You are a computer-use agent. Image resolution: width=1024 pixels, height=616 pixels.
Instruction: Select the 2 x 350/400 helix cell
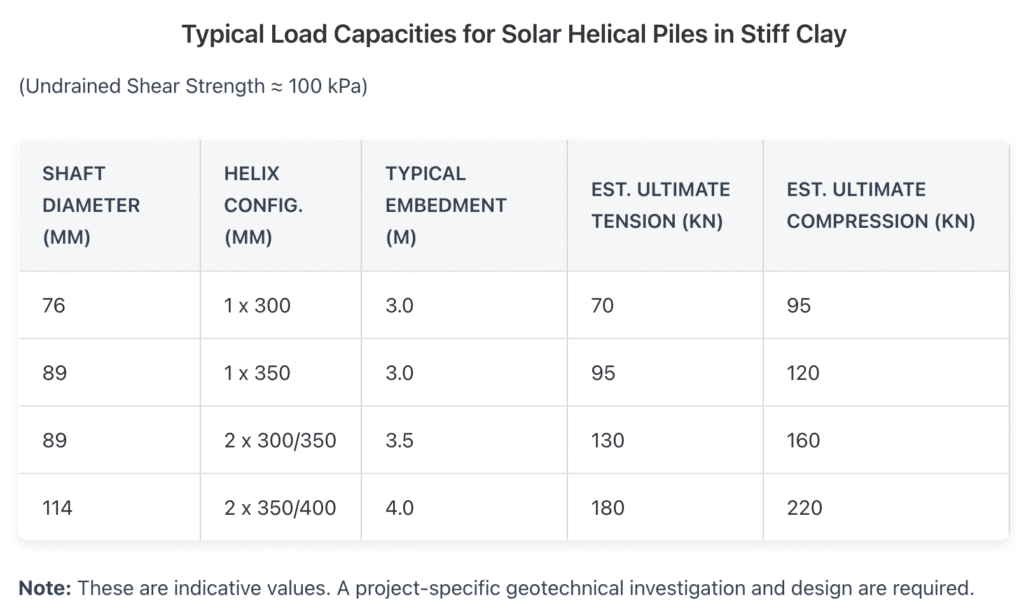coord(280,507)
